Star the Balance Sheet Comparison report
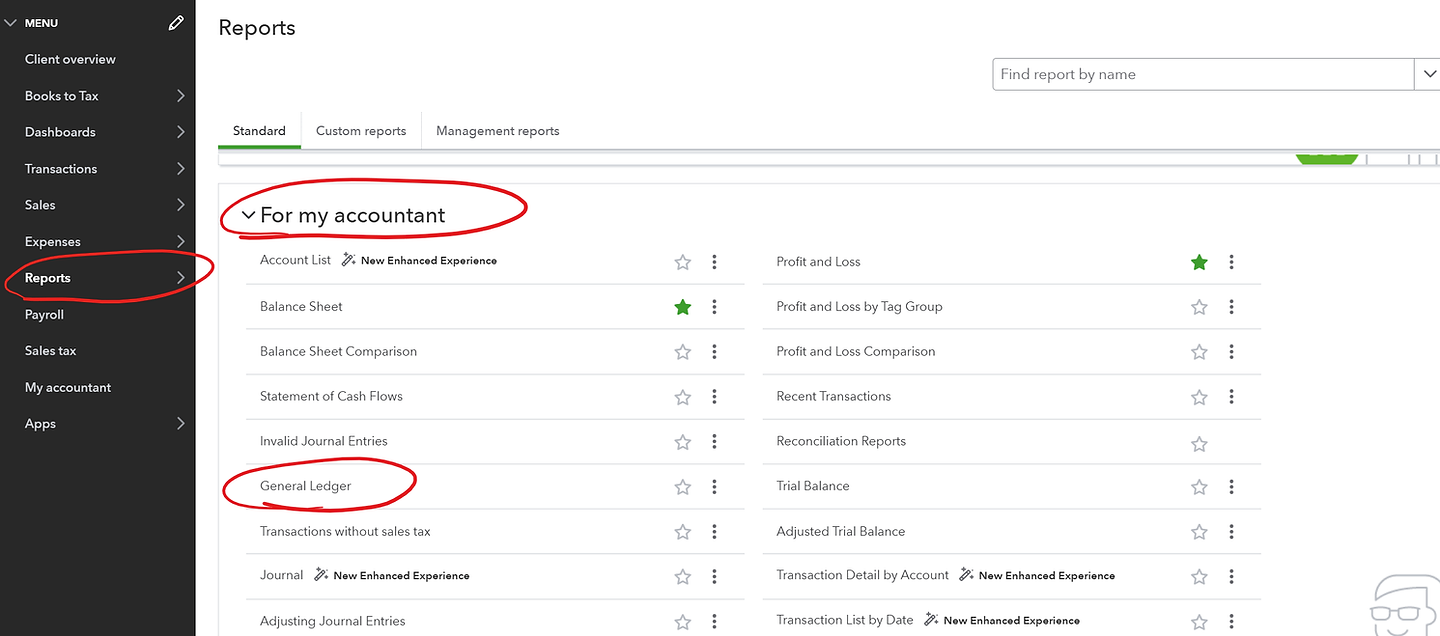The image size is (1440, 636). [x=683, y=352]
